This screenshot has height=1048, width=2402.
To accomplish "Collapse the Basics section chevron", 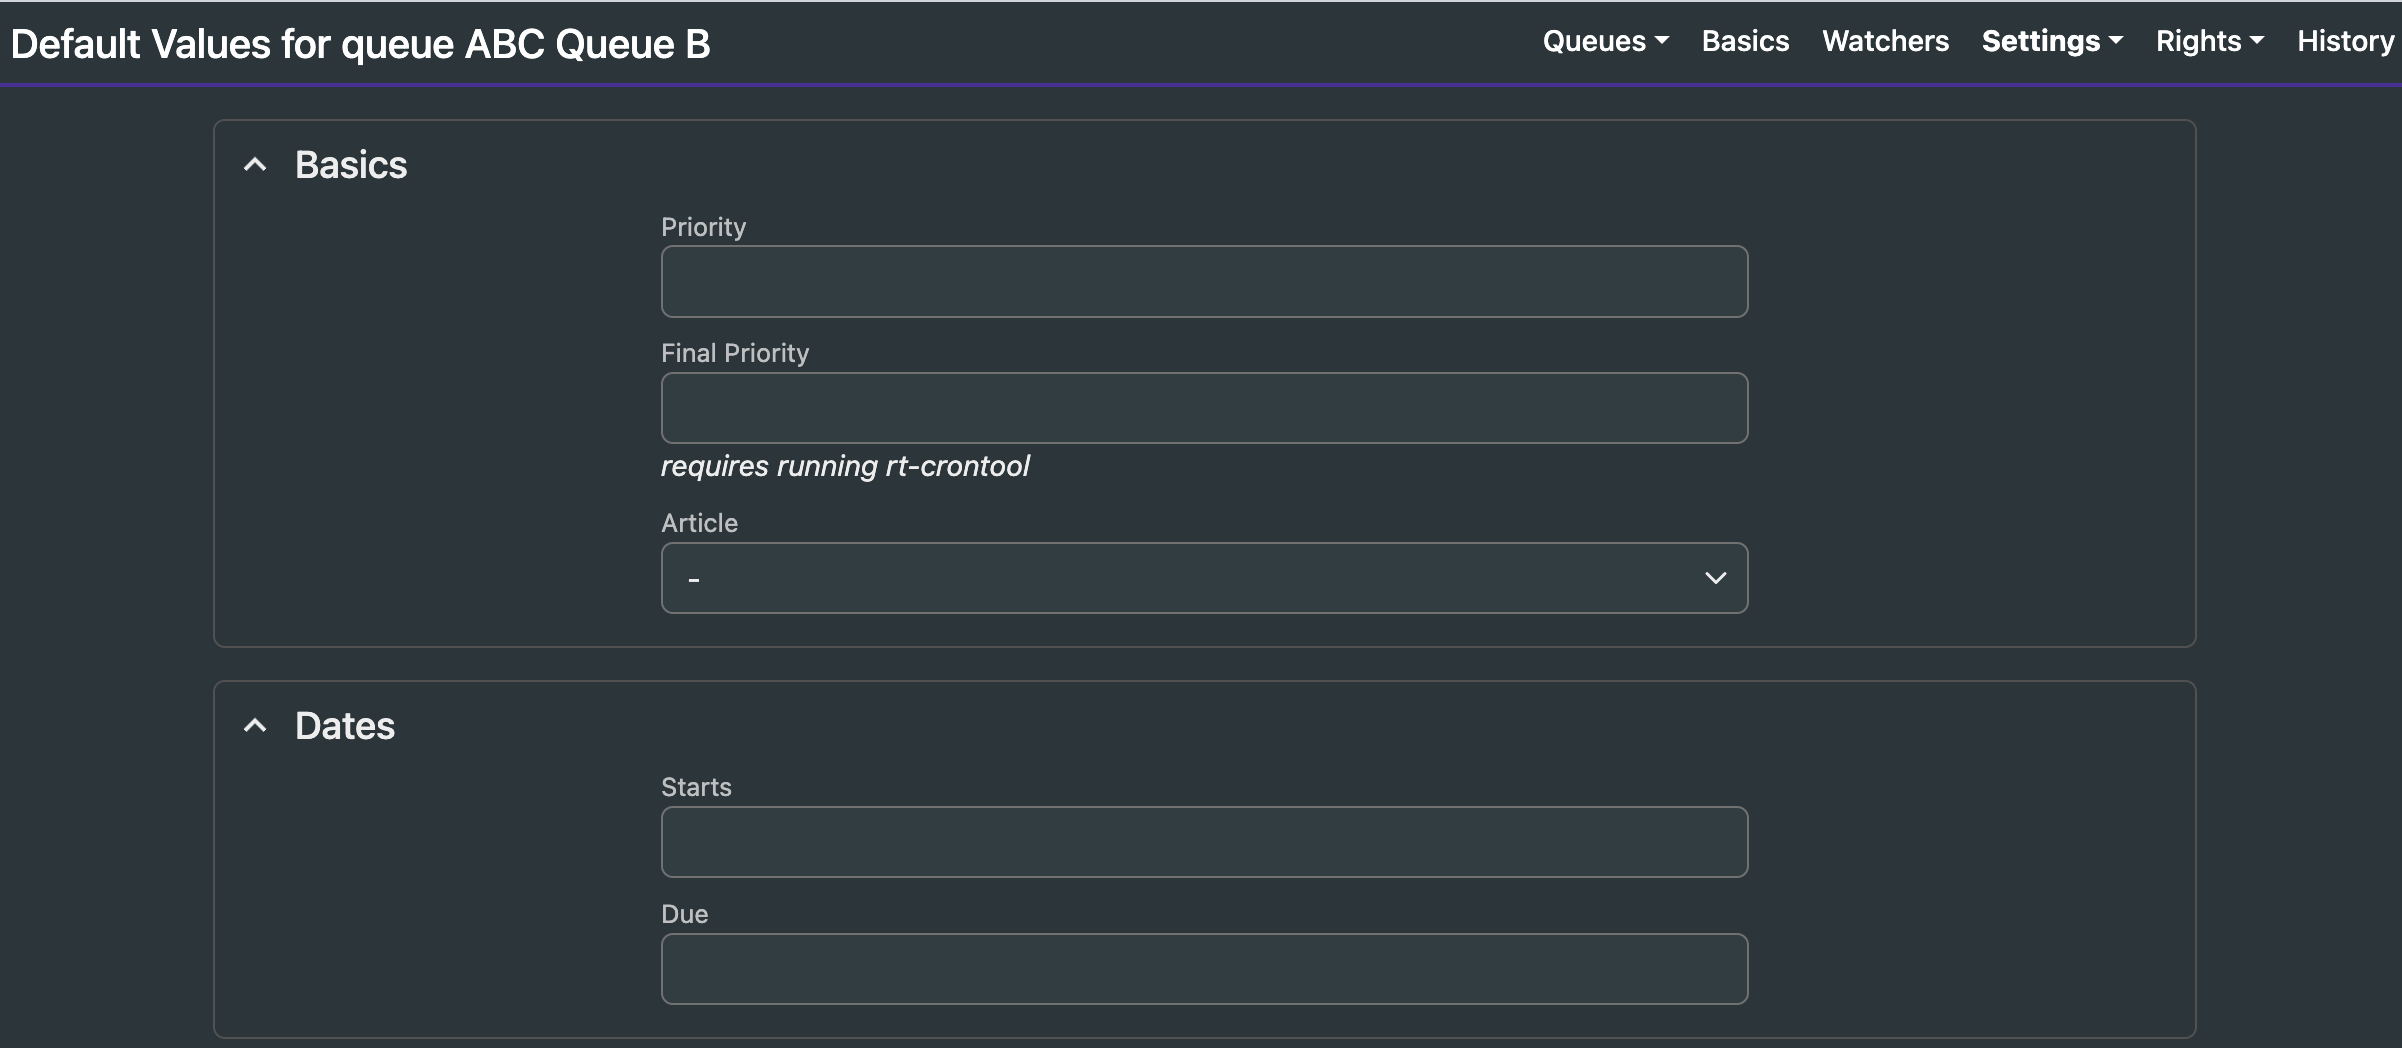I will click(256, 165).
